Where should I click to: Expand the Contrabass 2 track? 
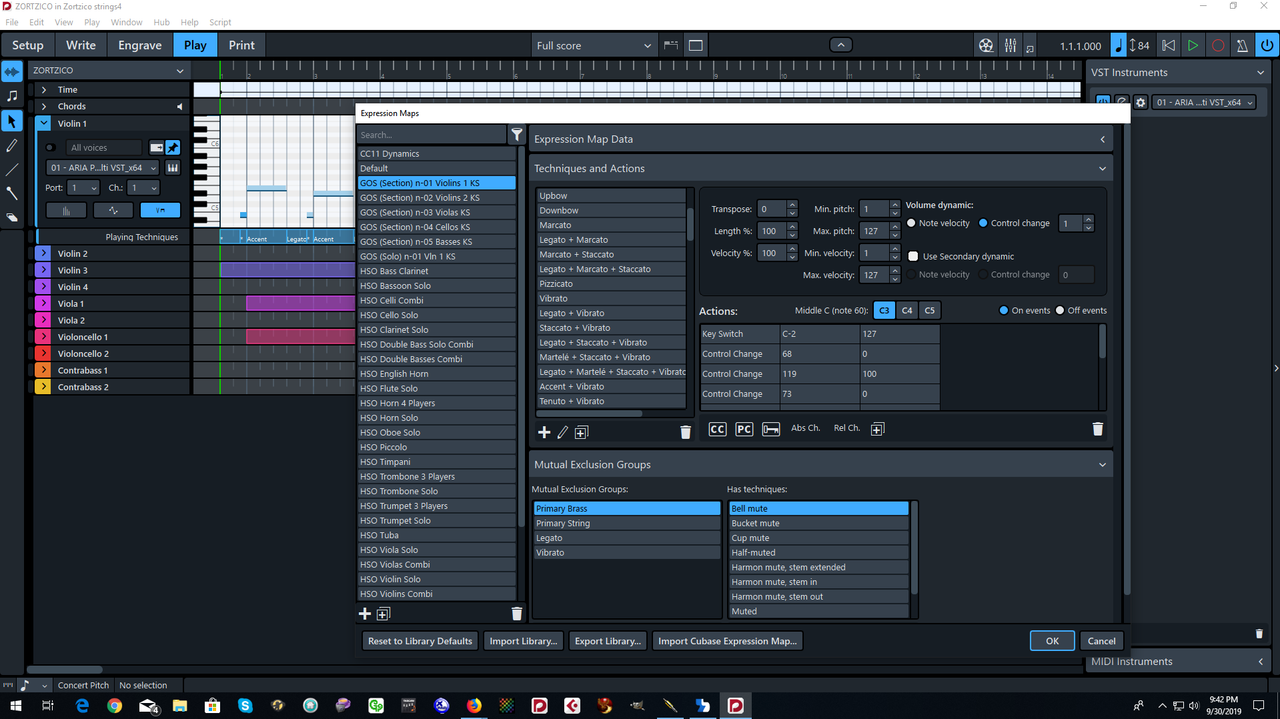click(x=42, y=387)
